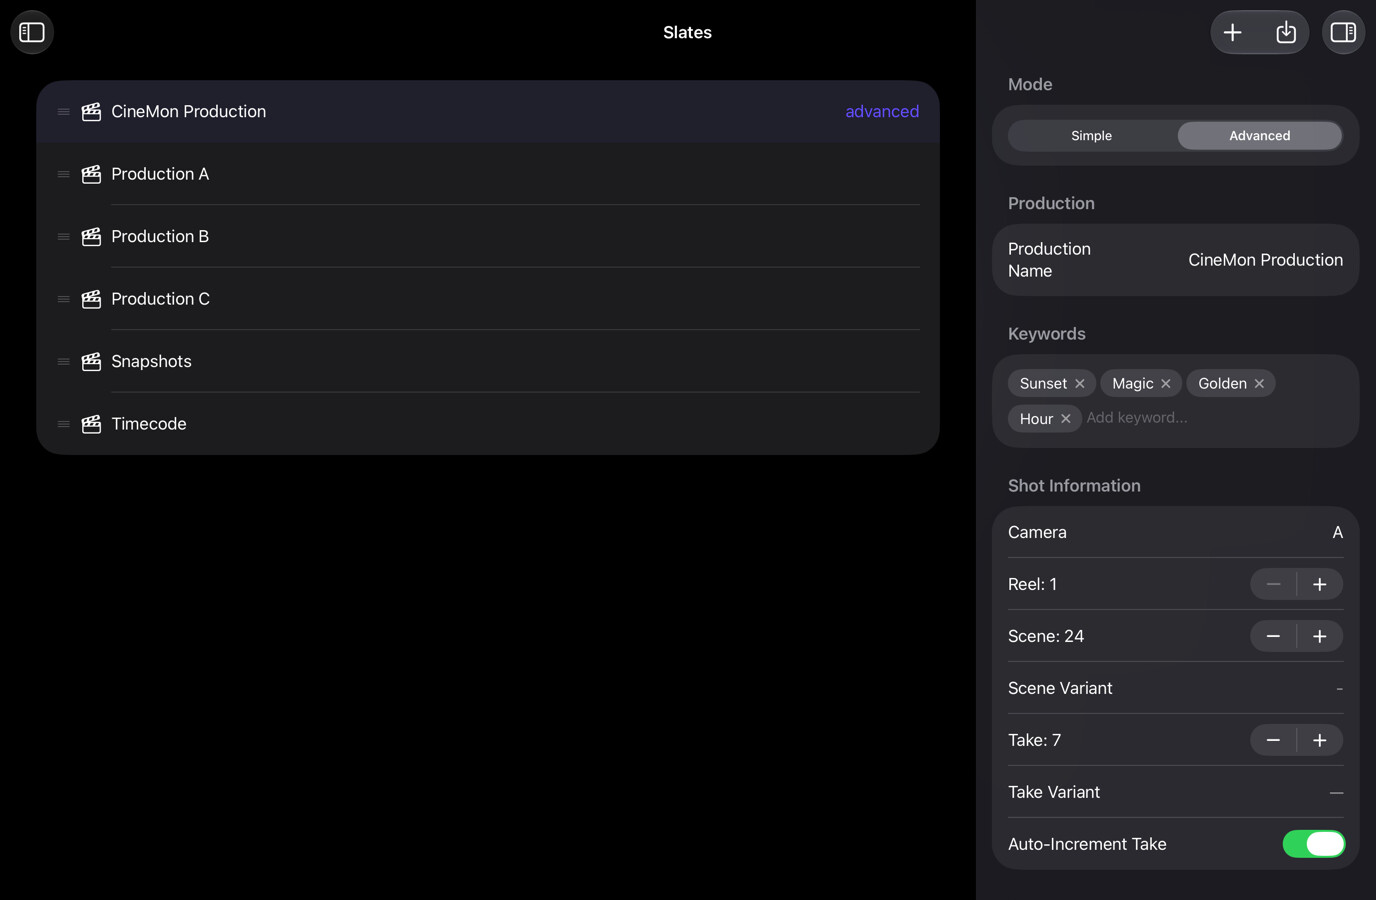The image size is (1376, 900).
Task: Click the clapperboard icon for Timecode
Action: coord(91,424)
